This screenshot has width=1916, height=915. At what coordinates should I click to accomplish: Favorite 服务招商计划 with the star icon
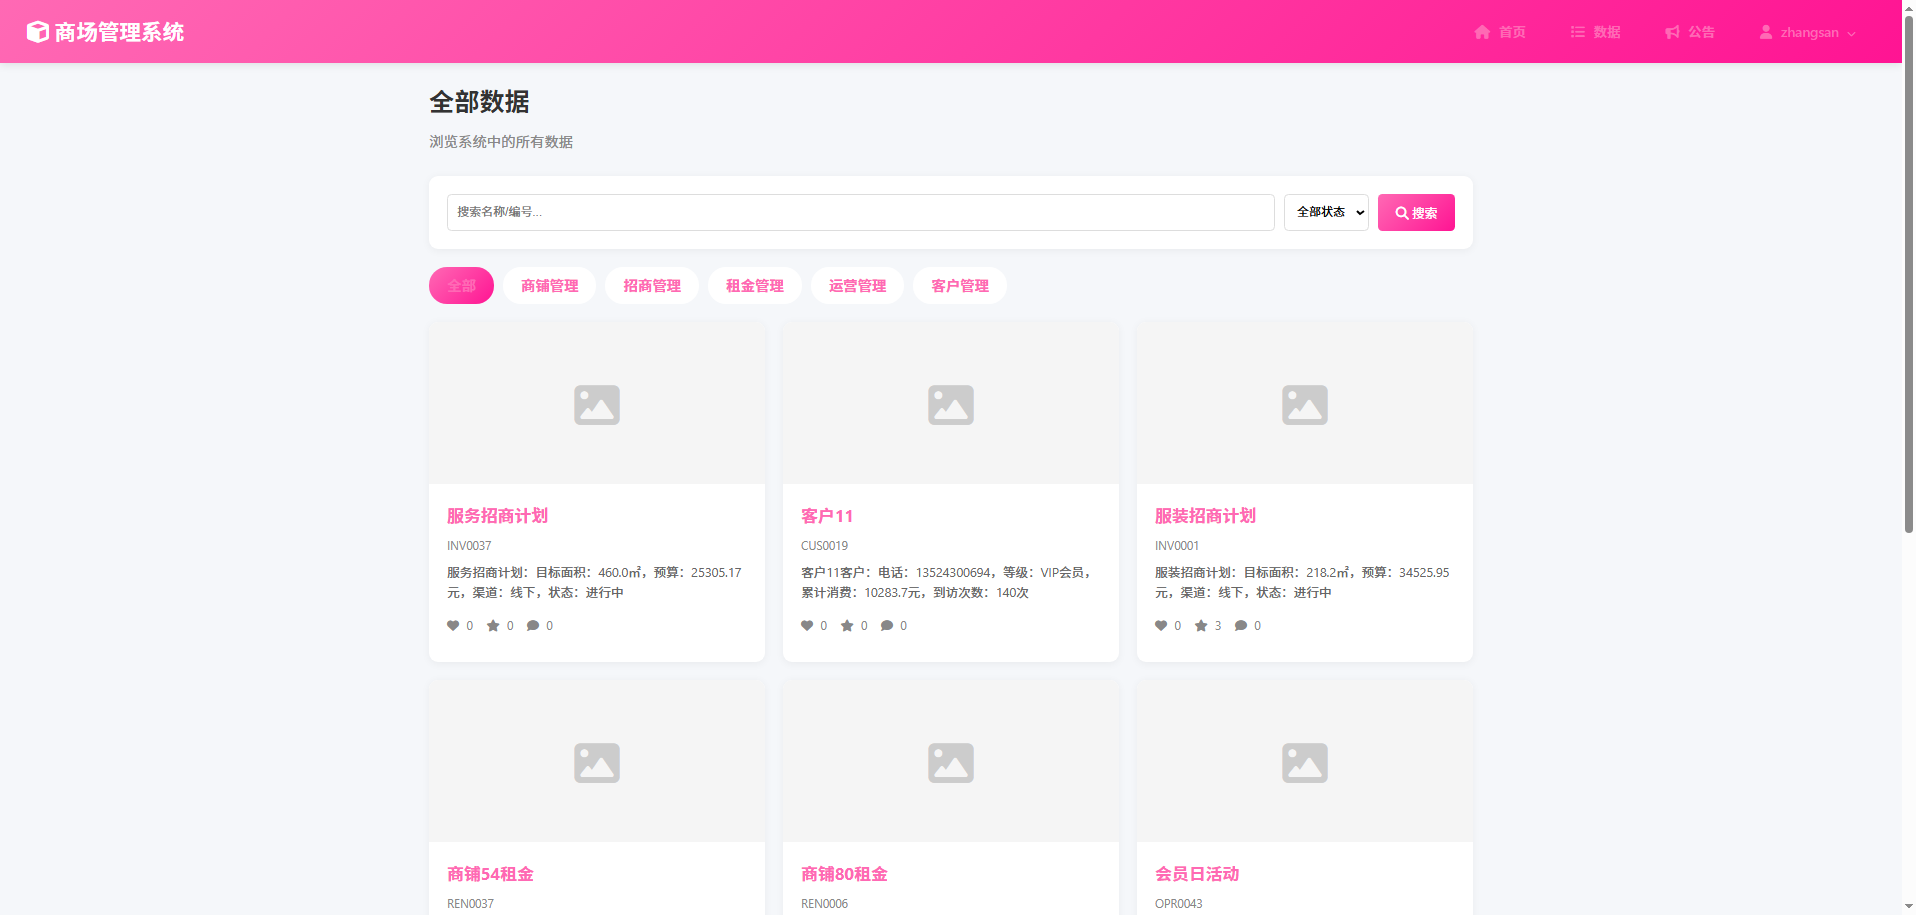(493, 626)
